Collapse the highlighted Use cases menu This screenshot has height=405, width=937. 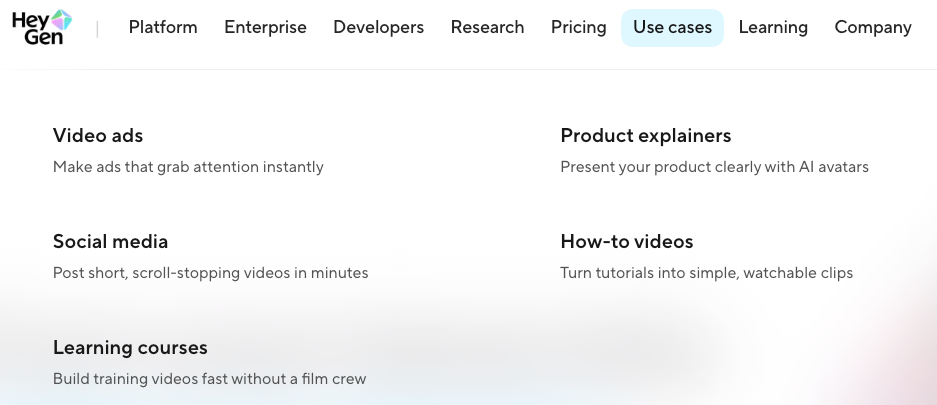[x=672, y=28]
